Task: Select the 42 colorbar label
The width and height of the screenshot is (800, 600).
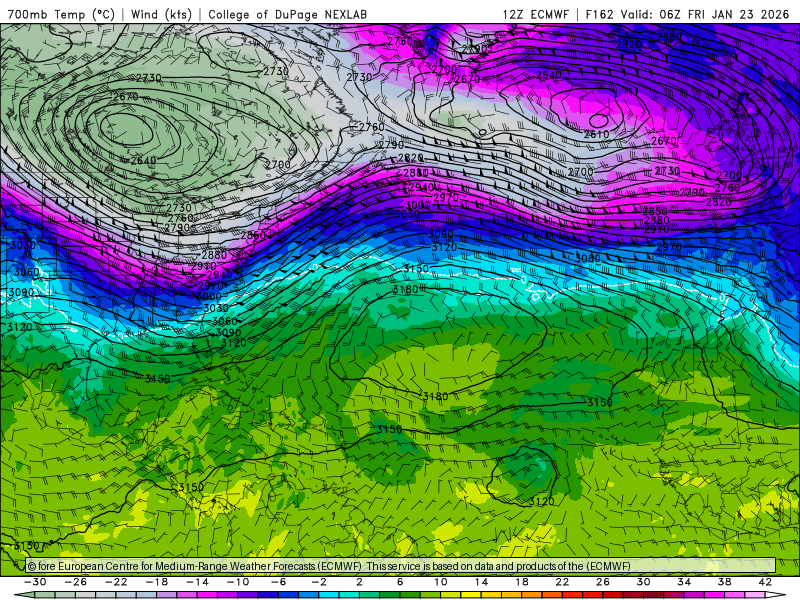Action: click(765, 582)
